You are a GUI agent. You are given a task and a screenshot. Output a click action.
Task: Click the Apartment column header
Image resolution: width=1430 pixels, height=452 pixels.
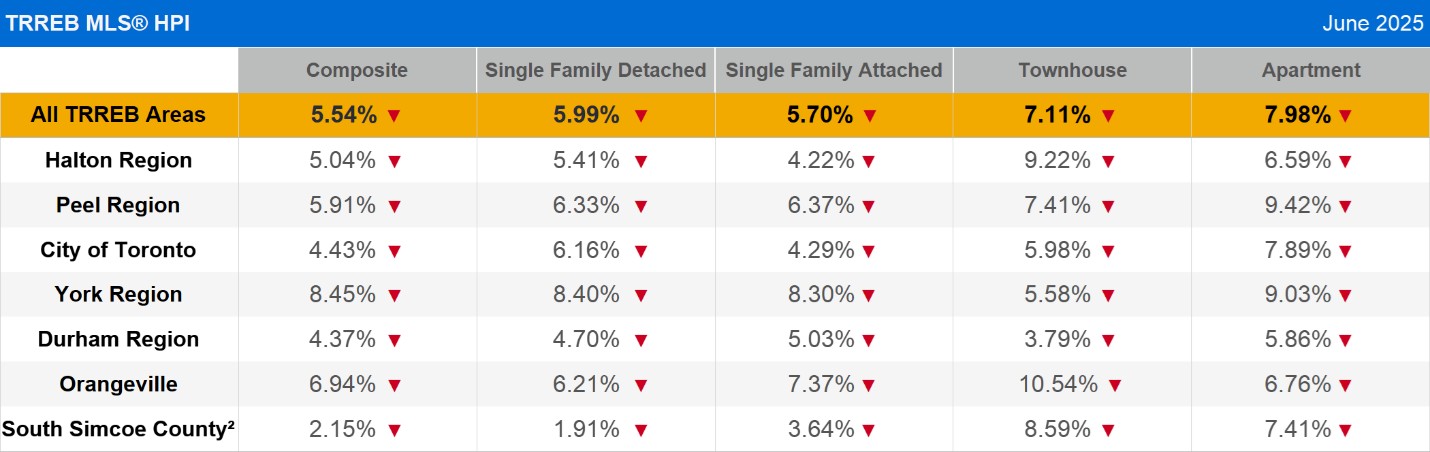tap(1311, 70)
